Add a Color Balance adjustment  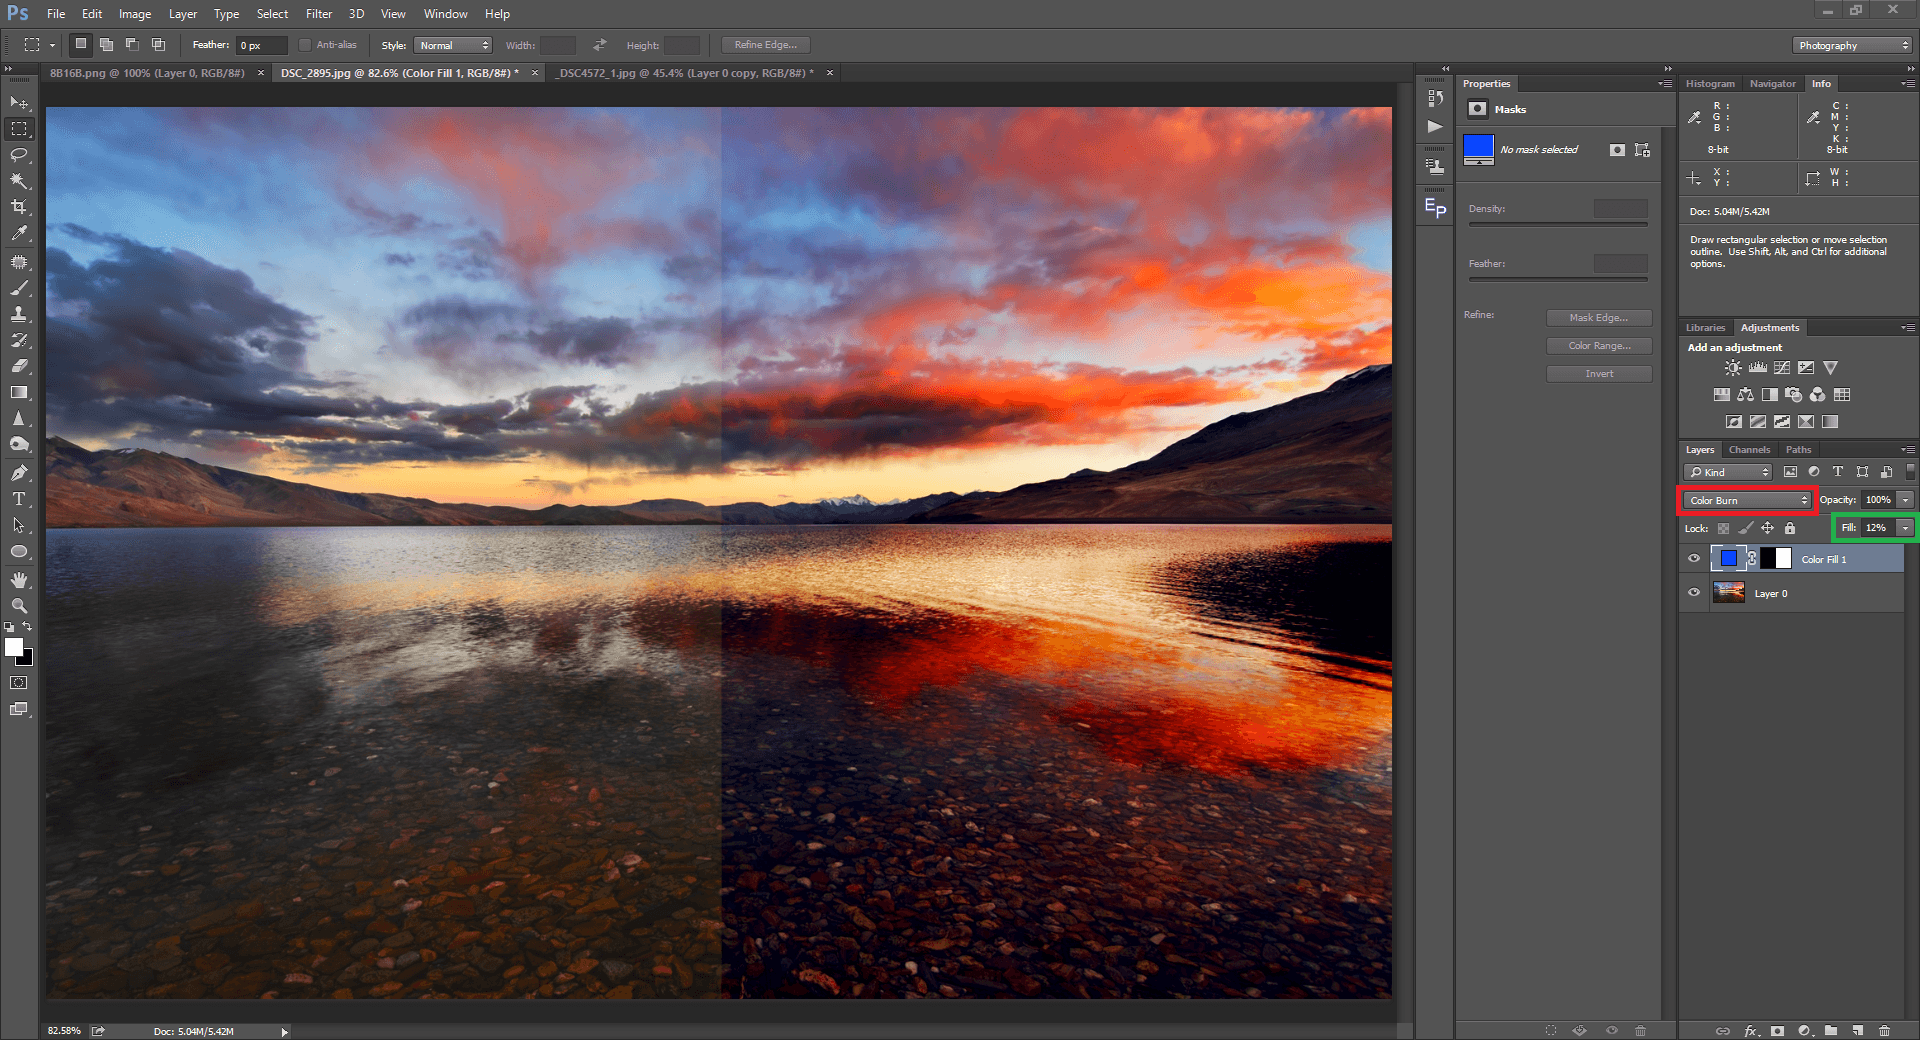1745,395
